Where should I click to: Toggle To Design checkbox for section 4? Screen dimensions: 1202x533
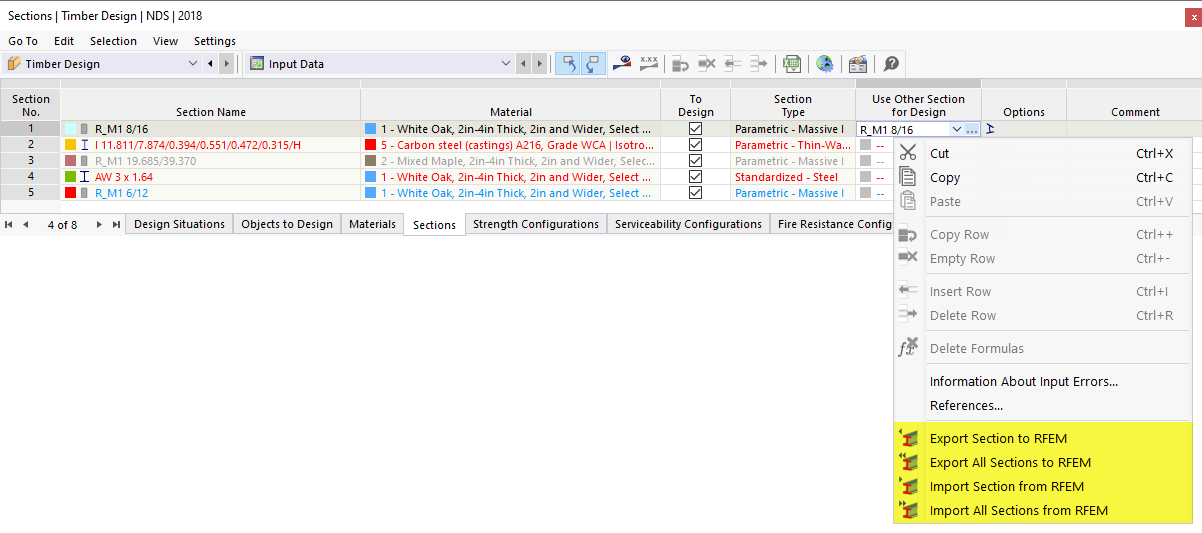click(696, 177)
